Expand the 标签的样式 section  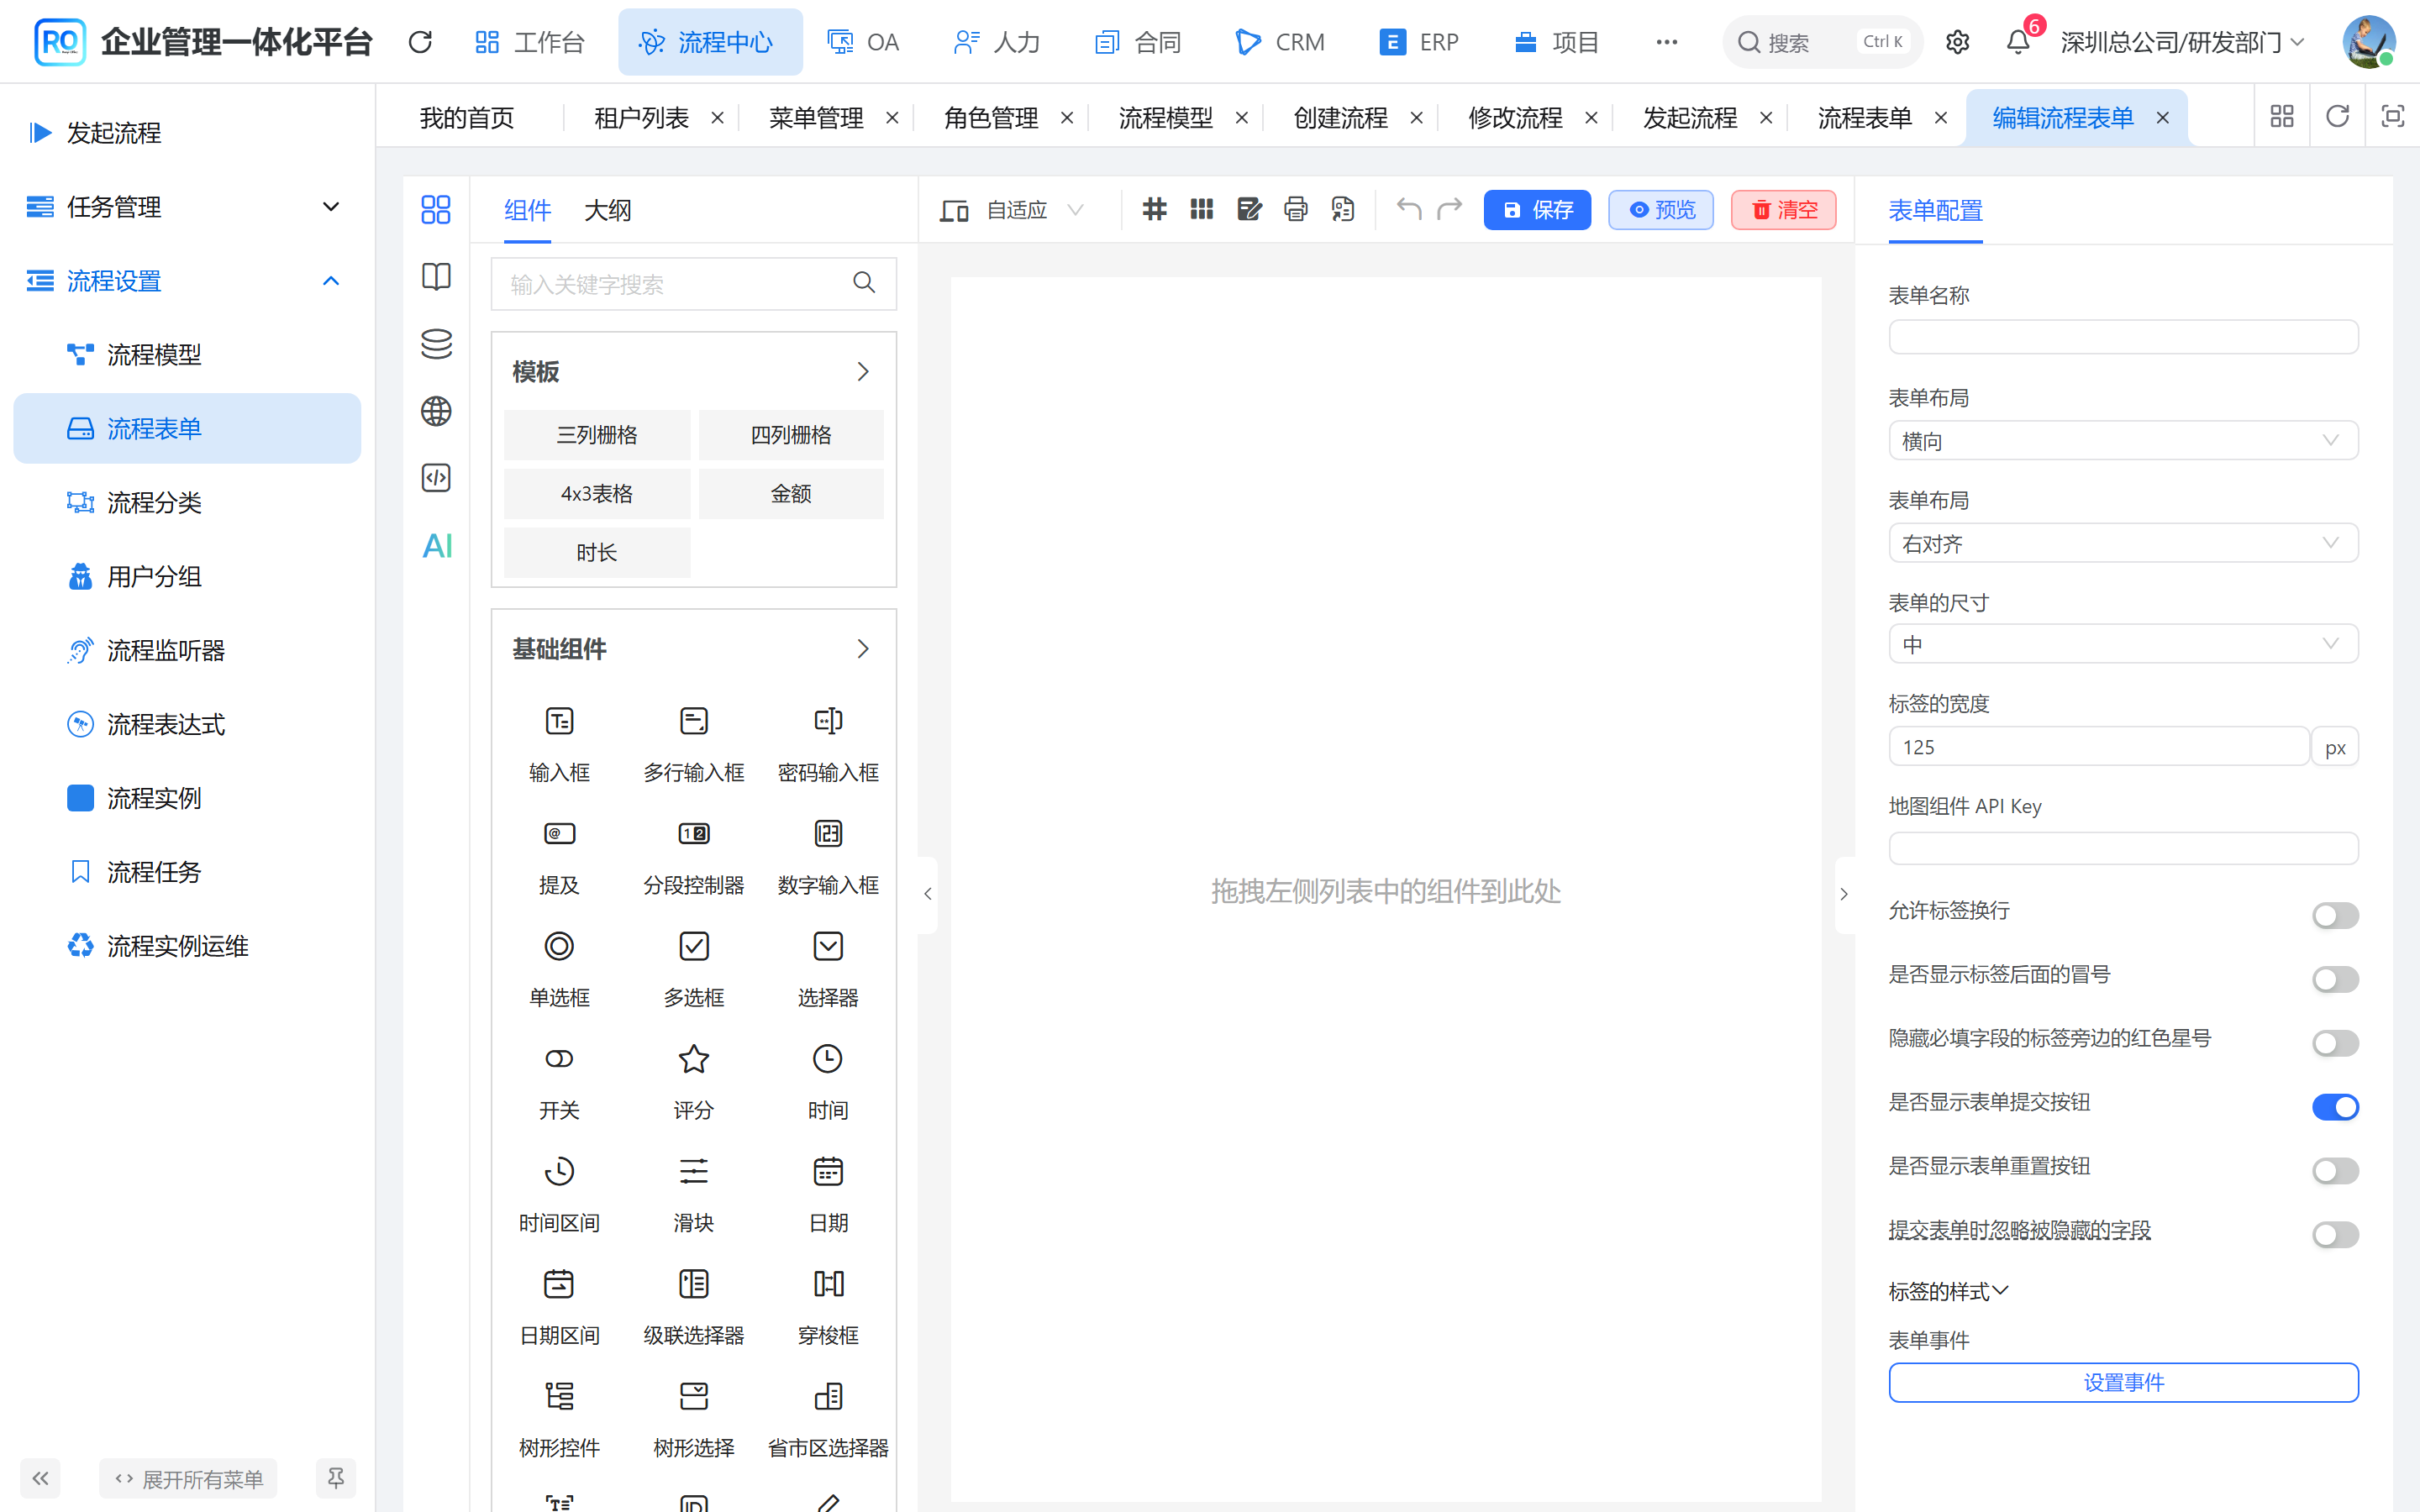tap(1947, 1291)
